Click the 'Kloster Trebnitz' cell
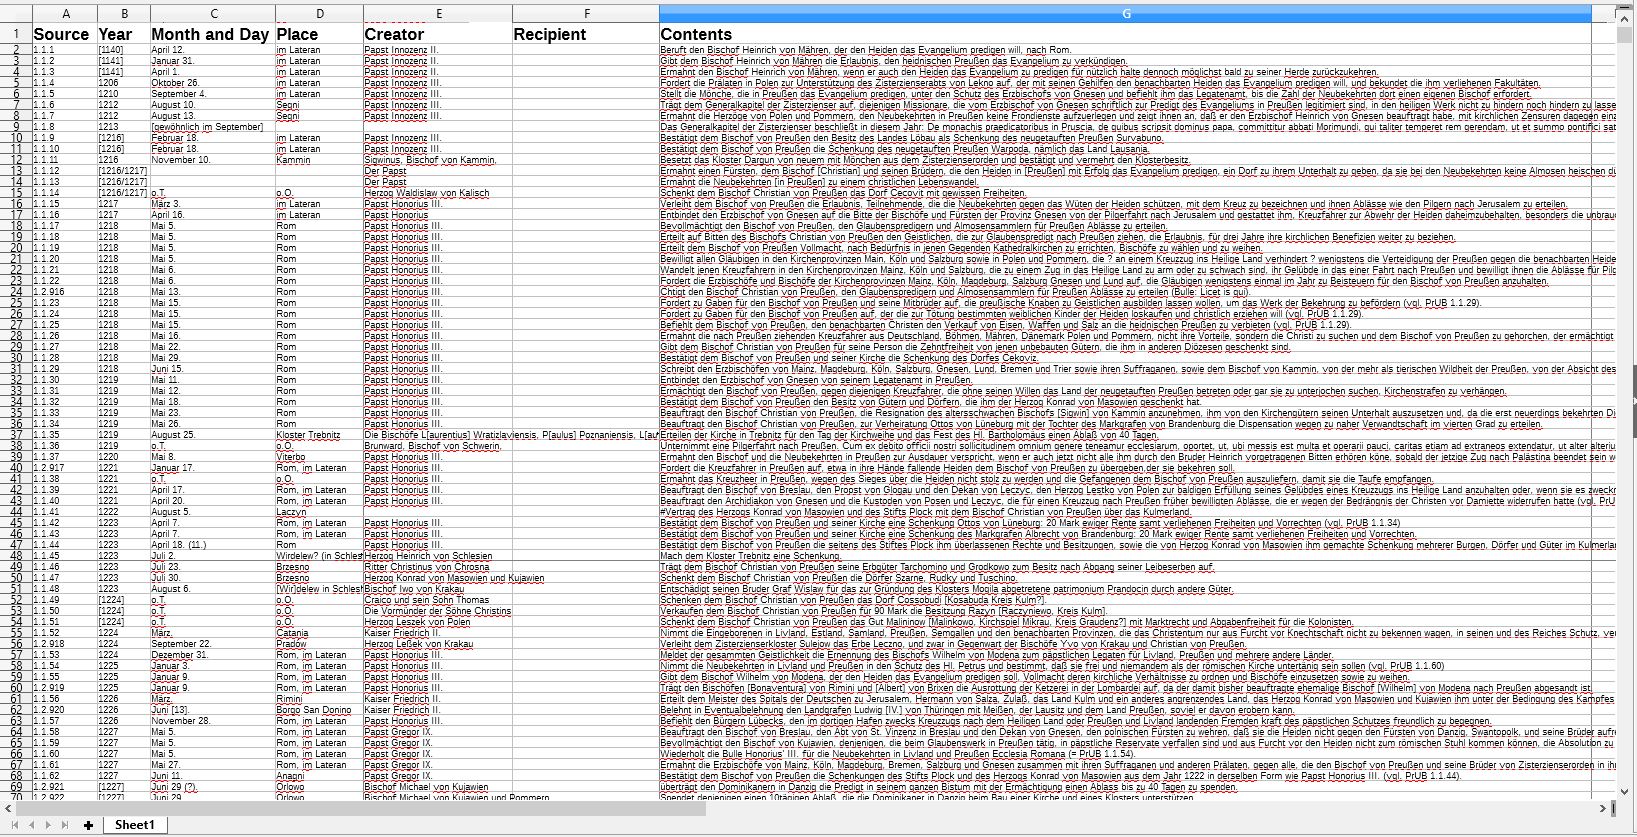This screenshot has height=837, width=1637. tap(319, 435)
